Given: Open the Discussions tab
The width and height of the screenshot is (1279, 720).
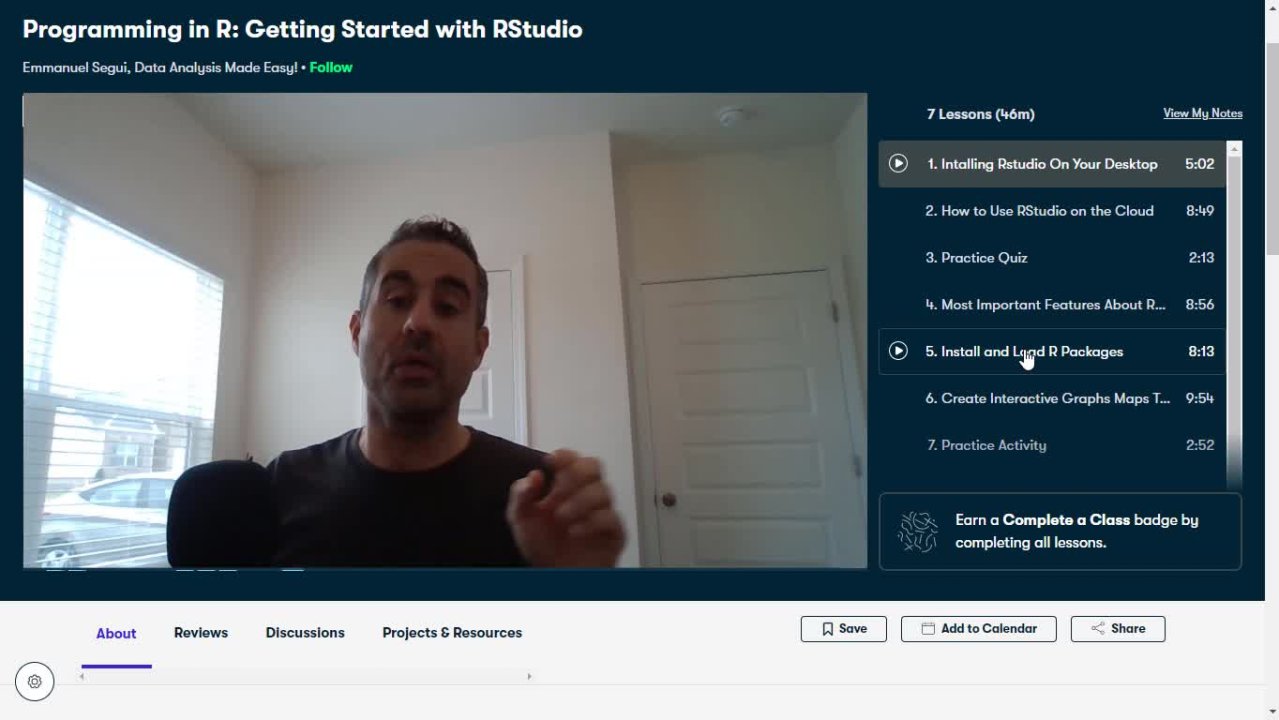Looking at the screenshot, I should 305,633.
